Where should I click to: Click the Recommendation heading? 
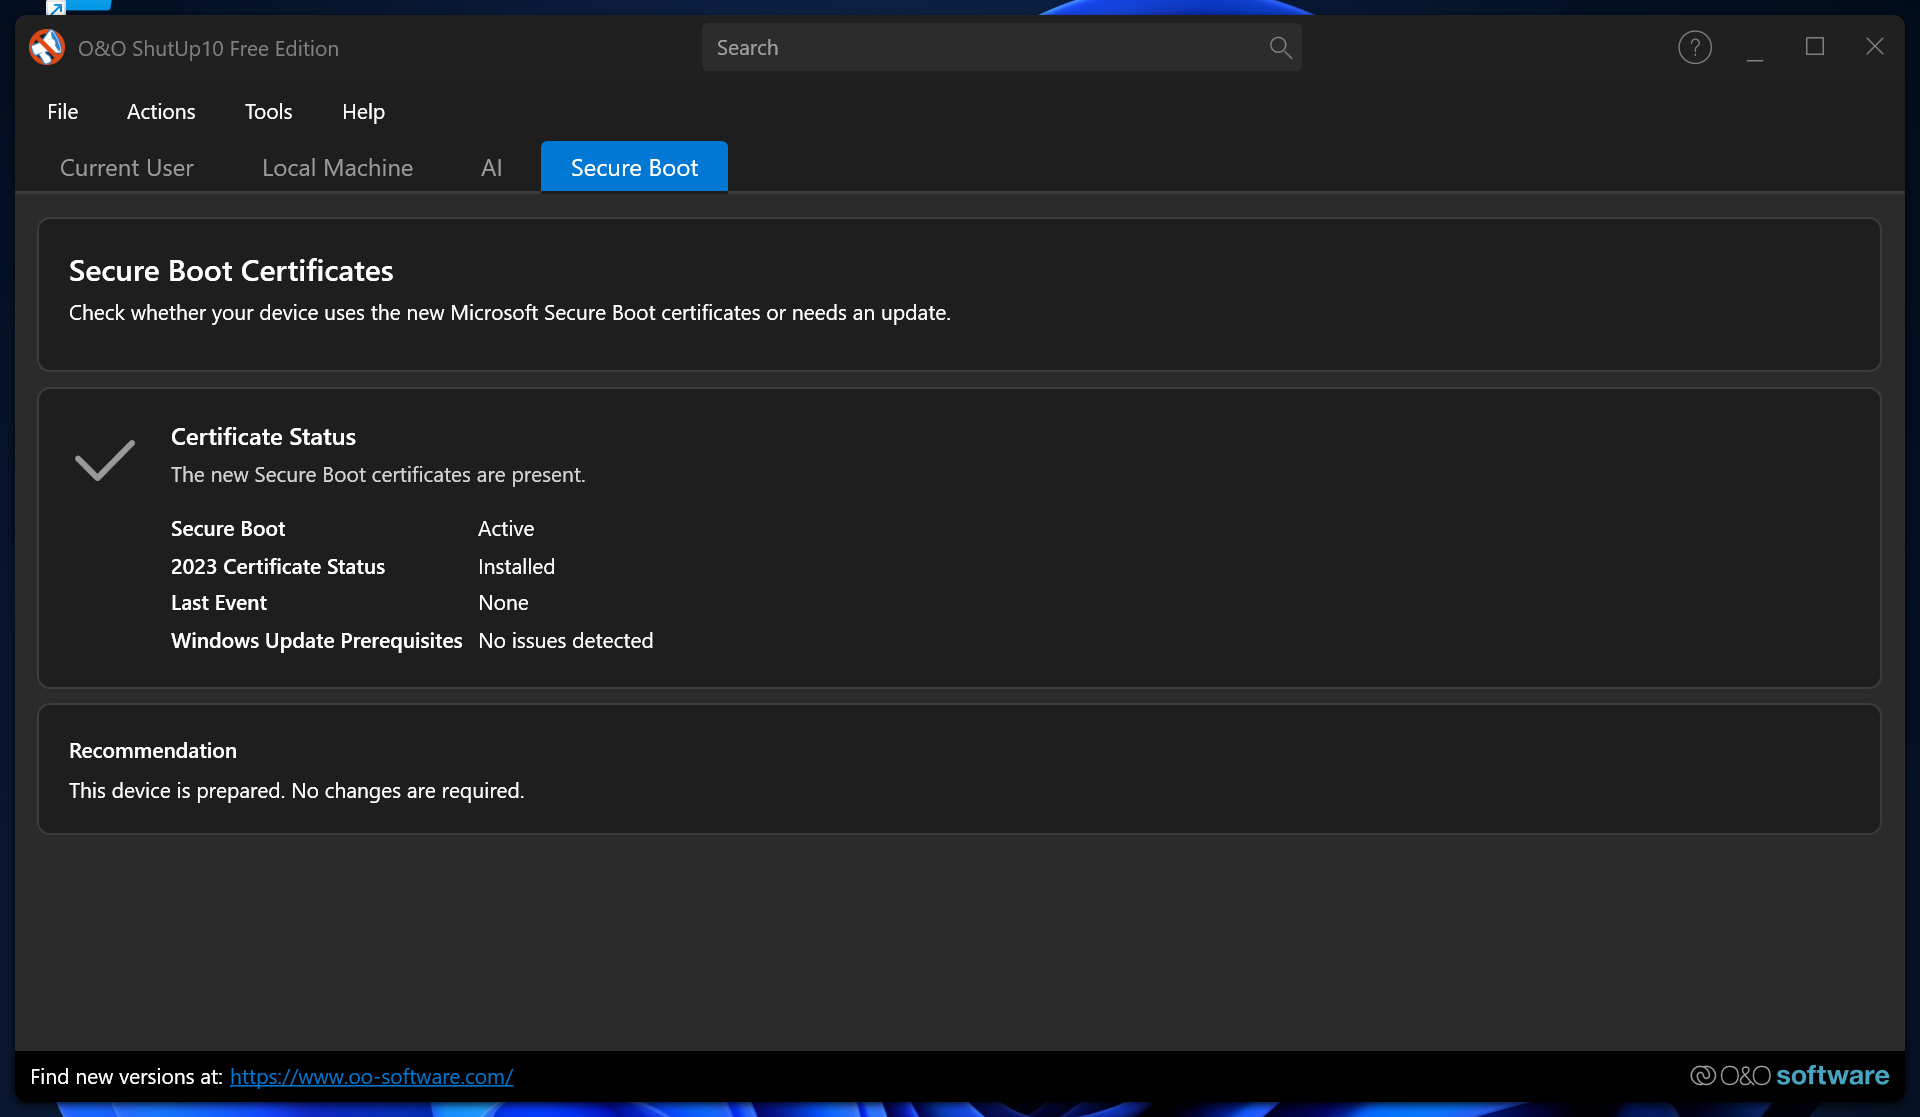coord(153,750)
